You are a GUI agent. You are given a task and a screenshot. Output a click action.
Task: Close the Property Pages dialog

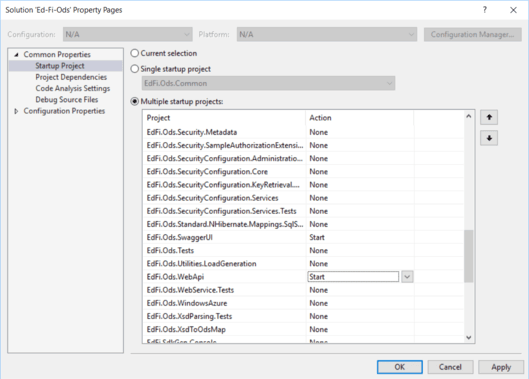513,10
